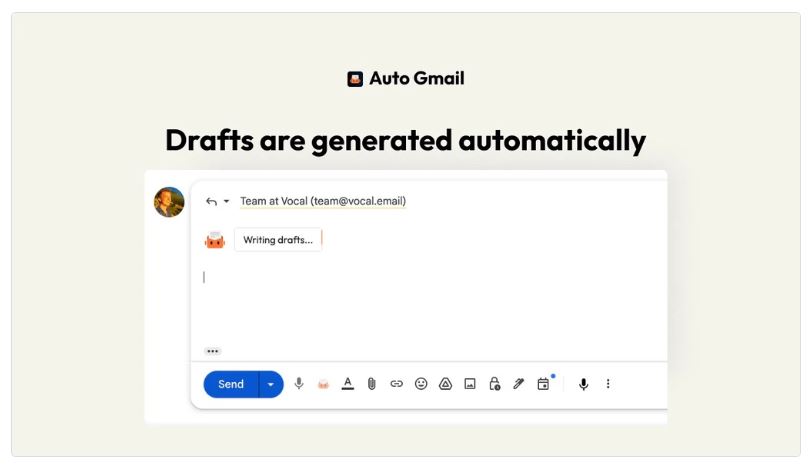Image resolution: width=810 pixels, height=470 pixels.
Task: Open text formatting options icon
Action: coord(348,384)
